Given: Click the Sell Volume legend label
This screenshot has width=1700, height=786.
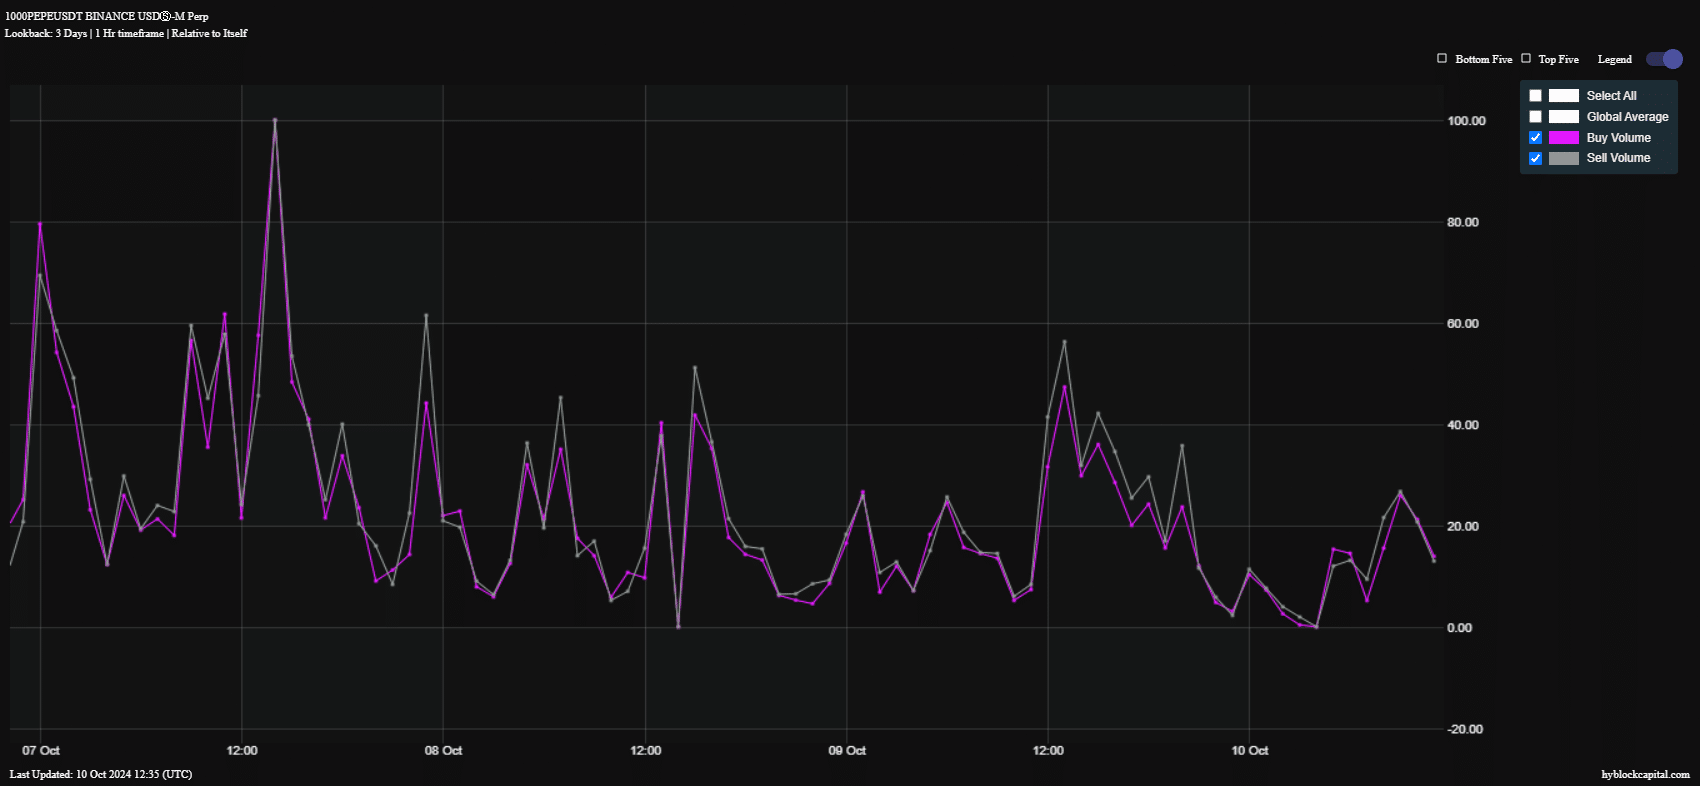Looking at the screenshot, I should tap(1618, 158).
